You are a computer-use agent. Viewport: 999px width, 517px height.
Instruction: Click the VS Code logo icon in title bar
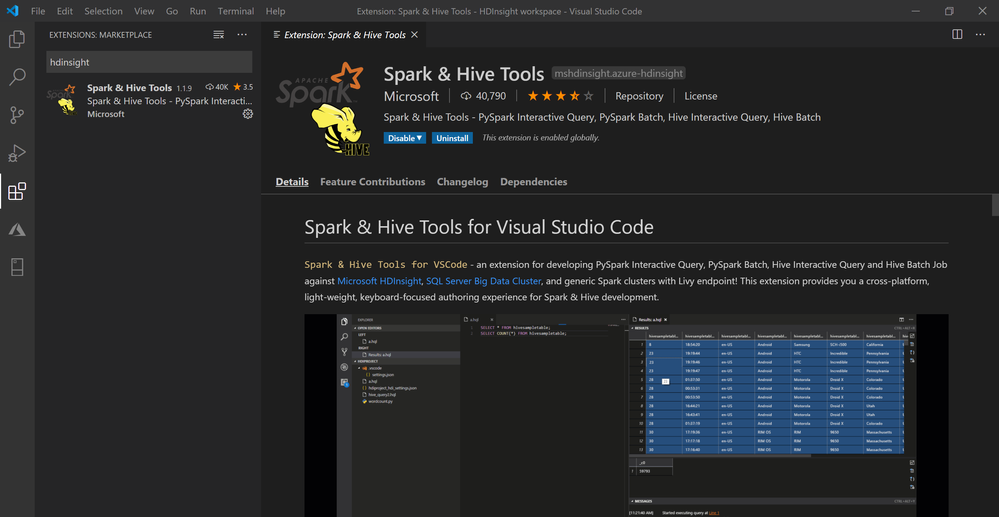[13, 11]
